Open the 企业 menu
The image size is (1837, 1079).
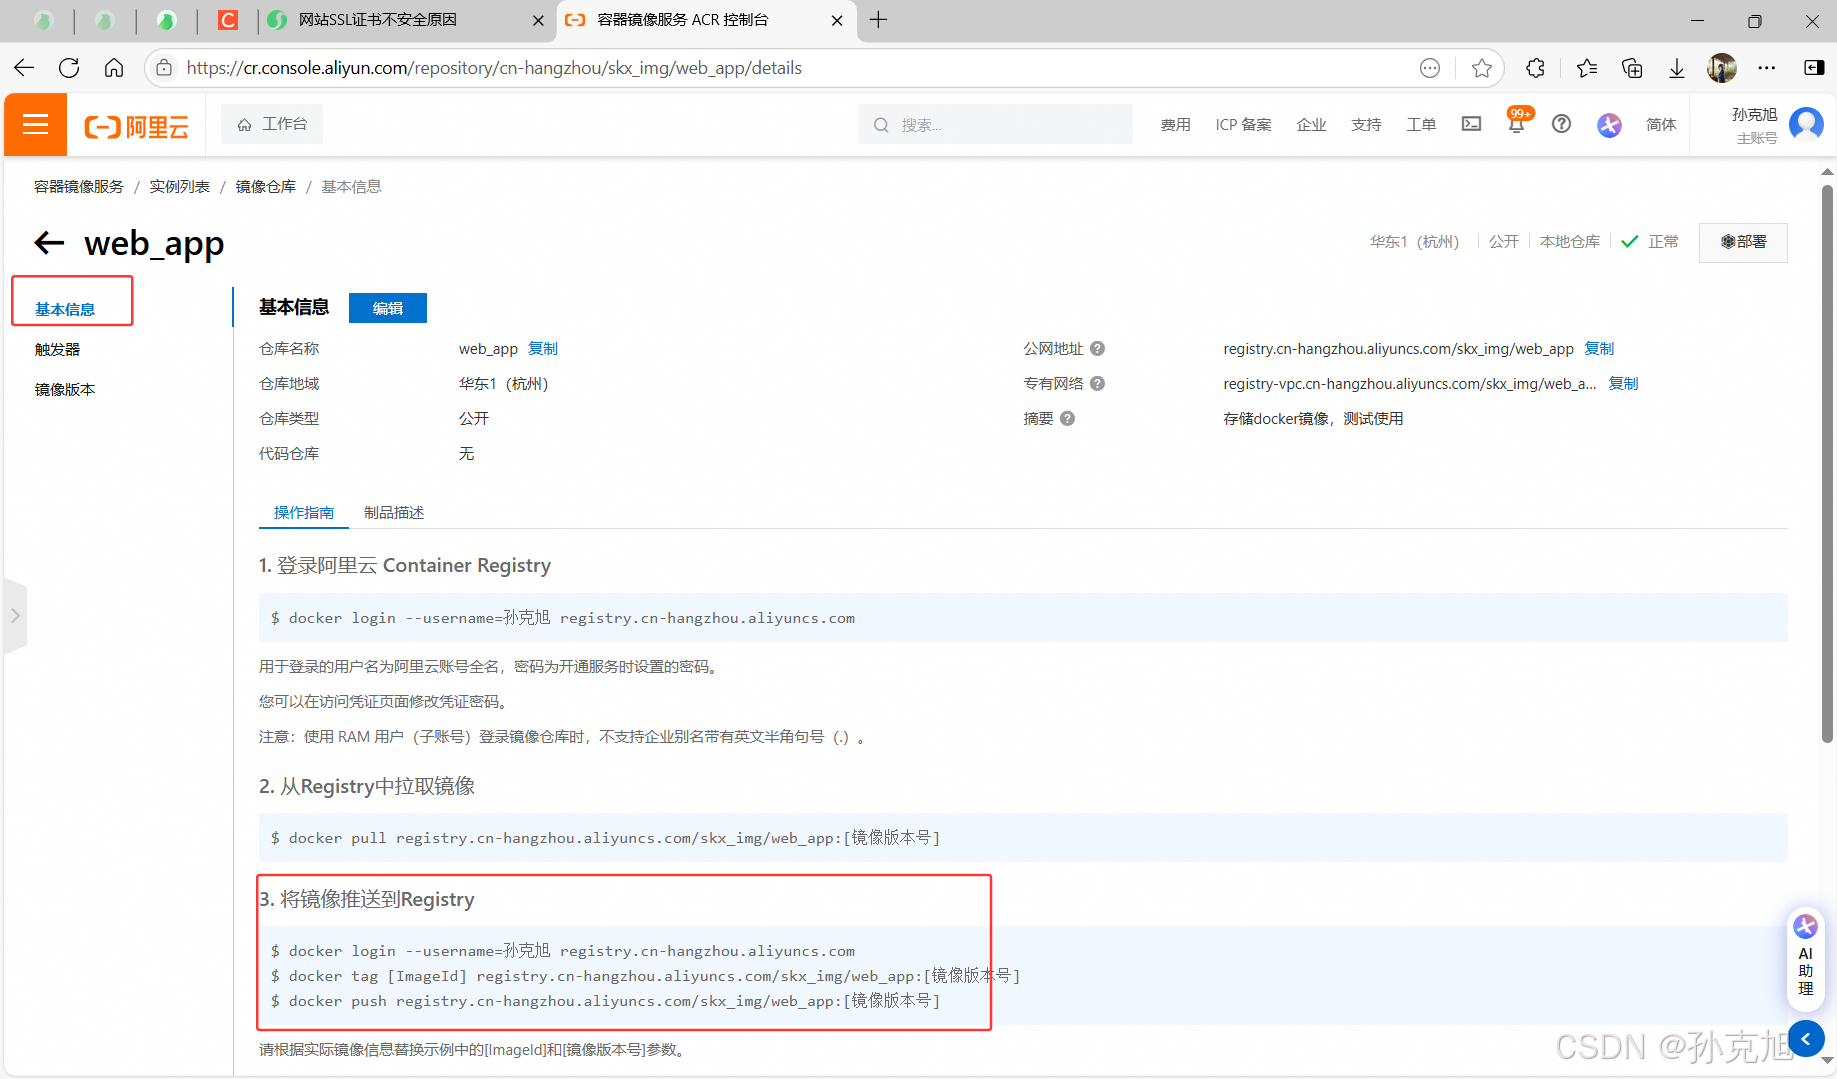1311,124
